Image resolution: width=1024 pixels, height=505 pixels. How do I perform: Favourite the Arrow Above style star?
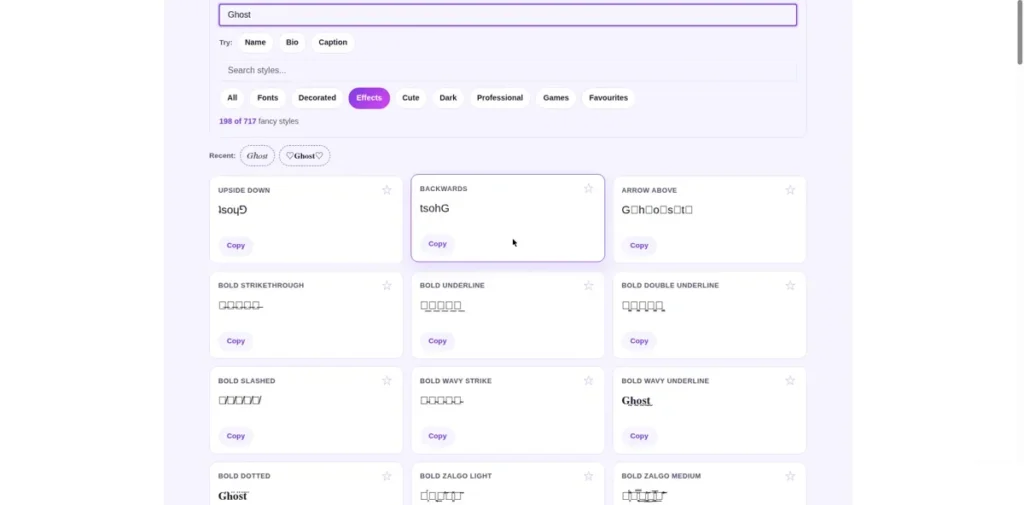pyautogui.click(x=790, y=190)
